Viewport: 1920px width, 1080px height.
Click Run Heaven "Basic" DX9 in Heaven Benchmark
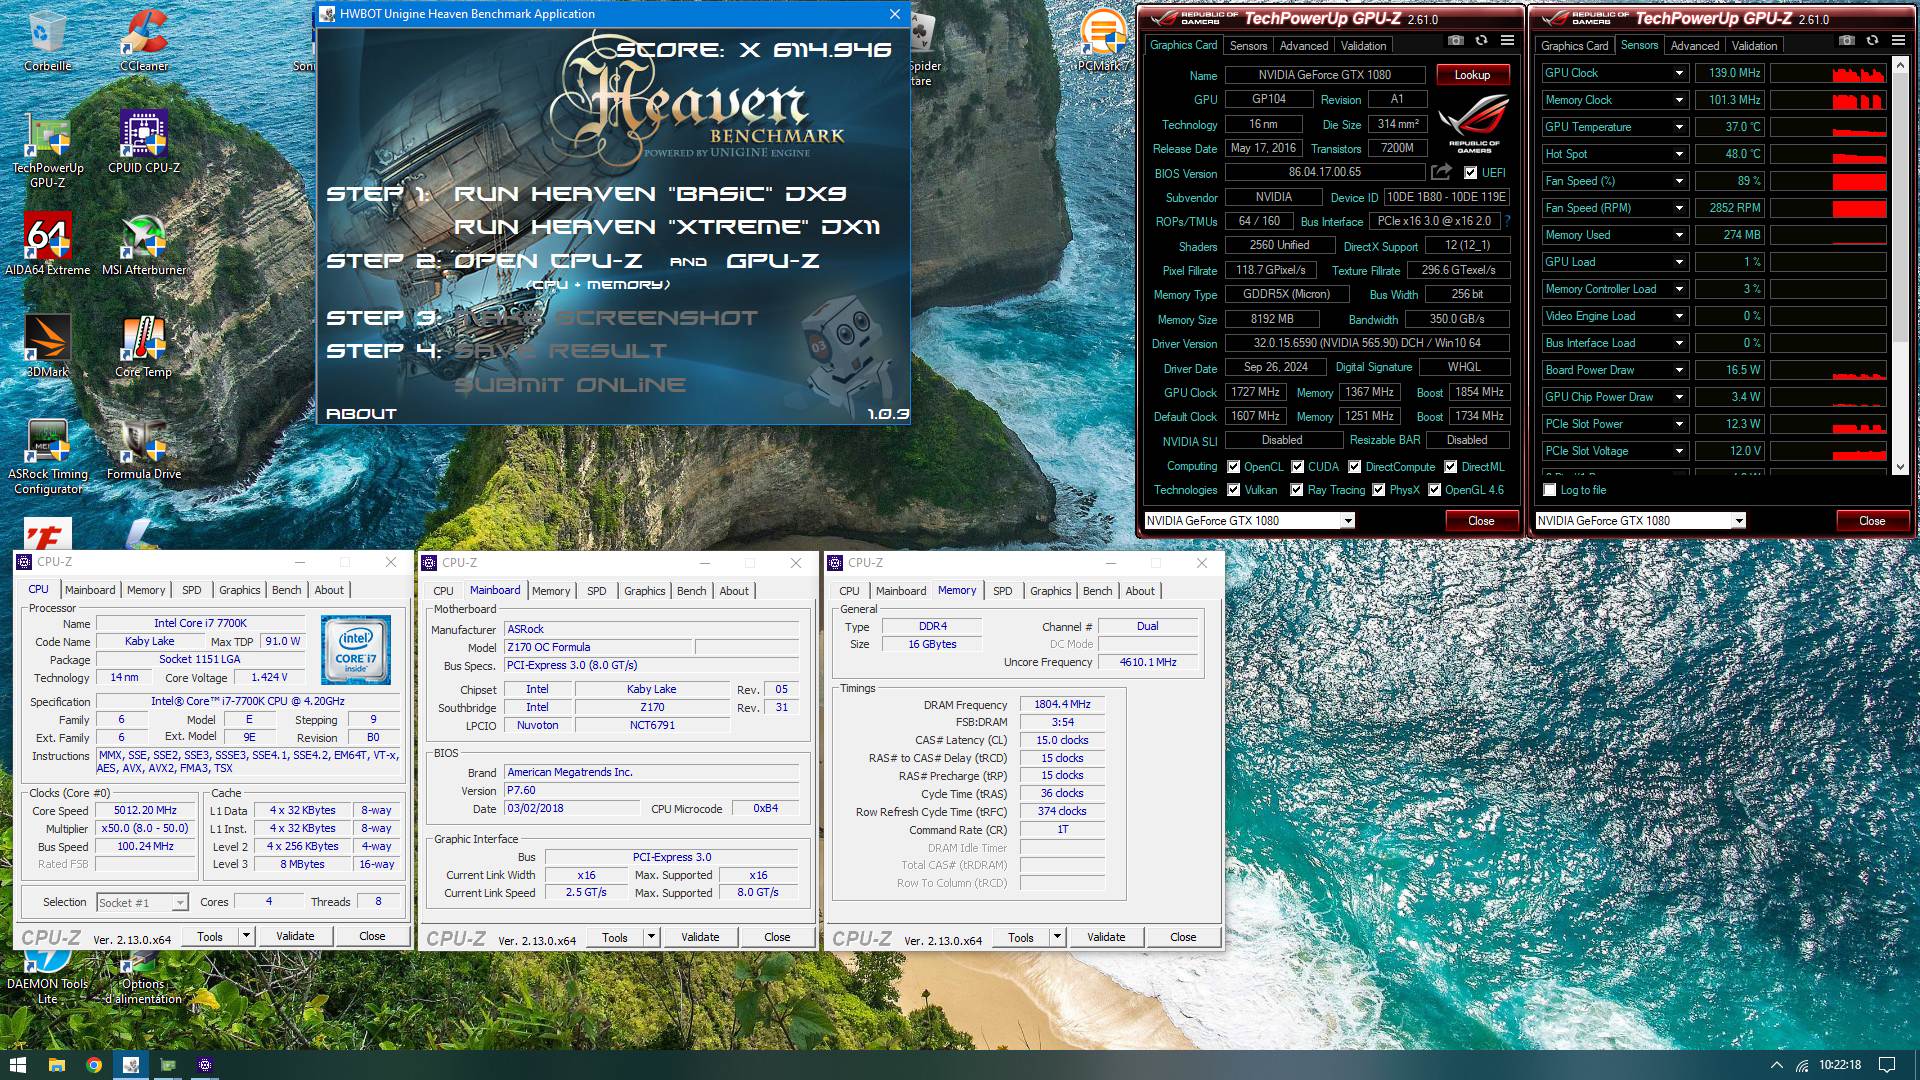[650, 194]
